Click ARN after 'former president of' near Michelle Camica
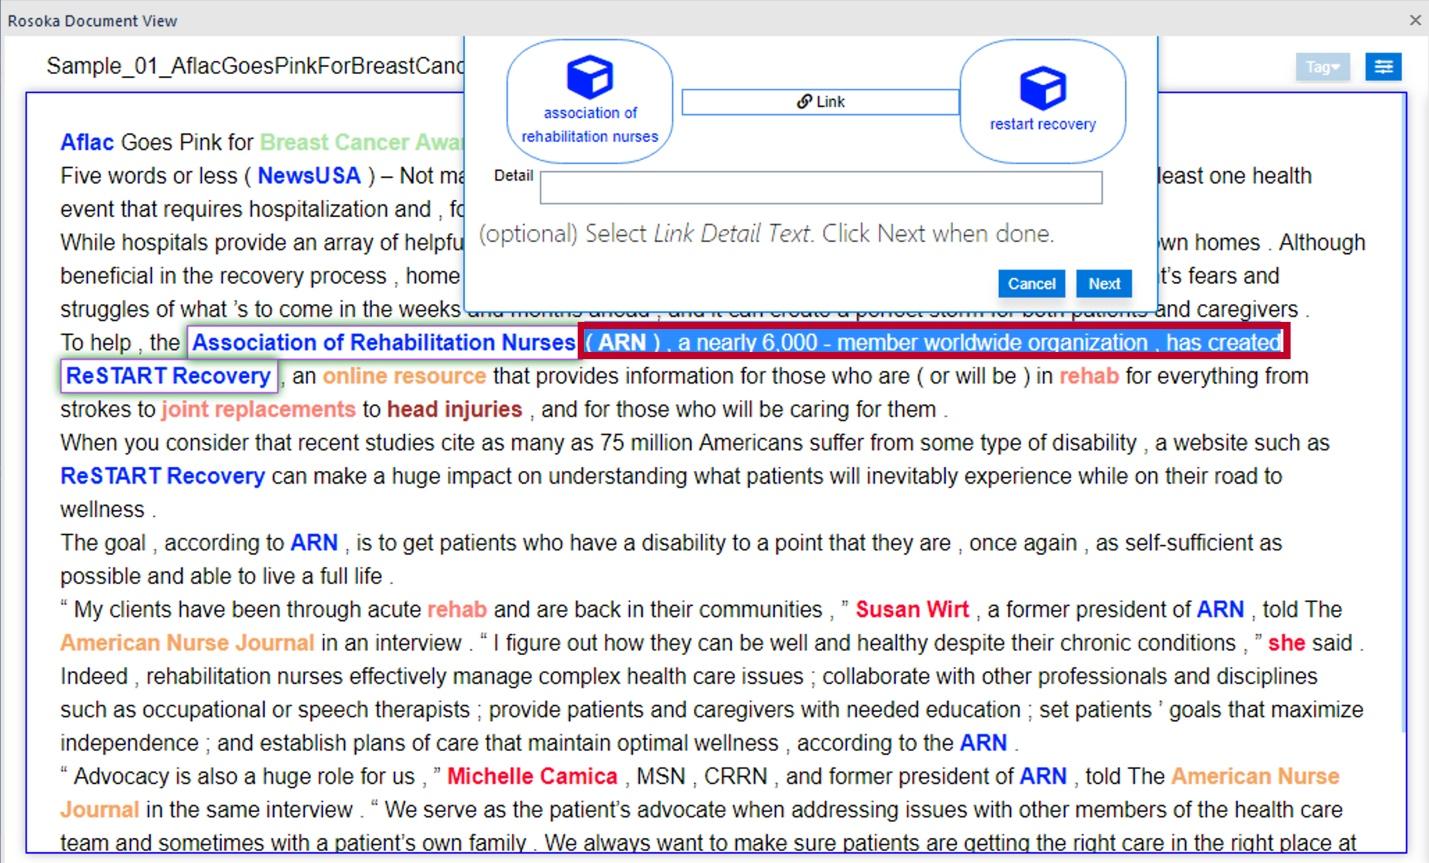Screen dimensions: 1429x863 coord(1043,777)
